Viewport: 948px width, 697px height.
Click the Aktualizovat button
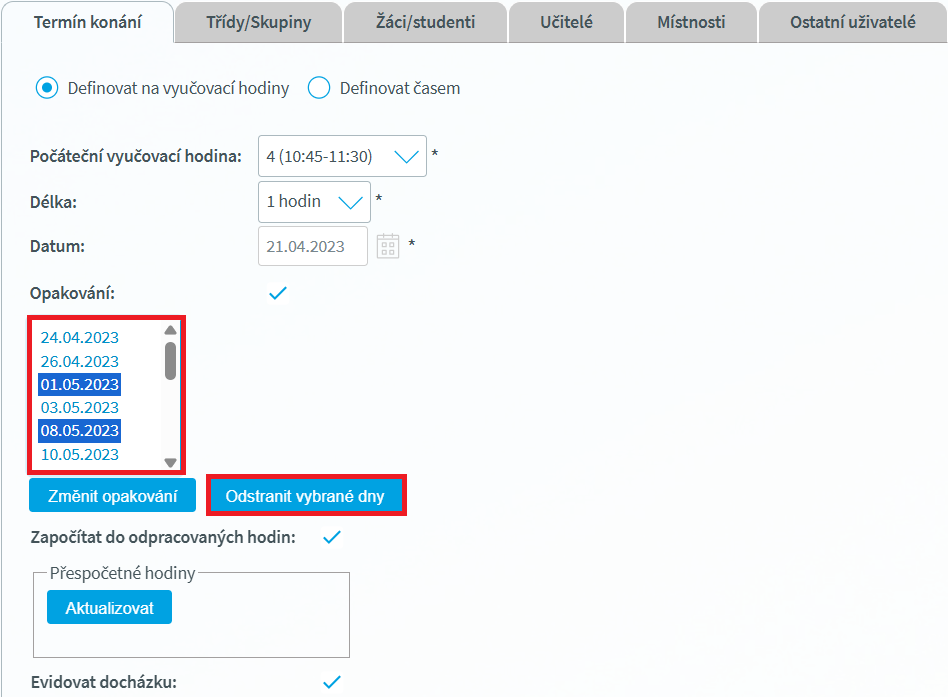pyautogui.click(x=109, y=607)
